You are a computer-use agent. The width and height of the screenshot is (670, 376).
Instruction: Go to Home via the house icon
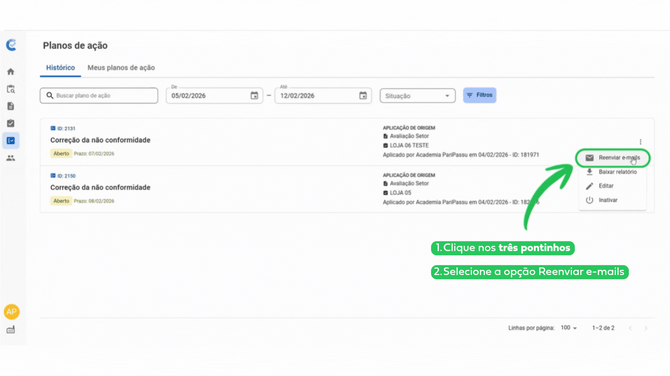click(11, 71)
